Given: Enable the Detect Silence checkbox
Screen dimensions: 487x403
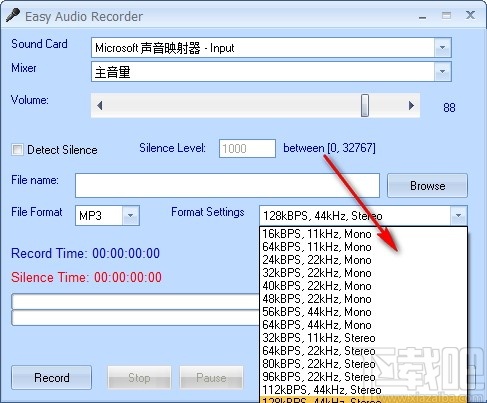Looking at the screenshot, I should coord(17,149).
